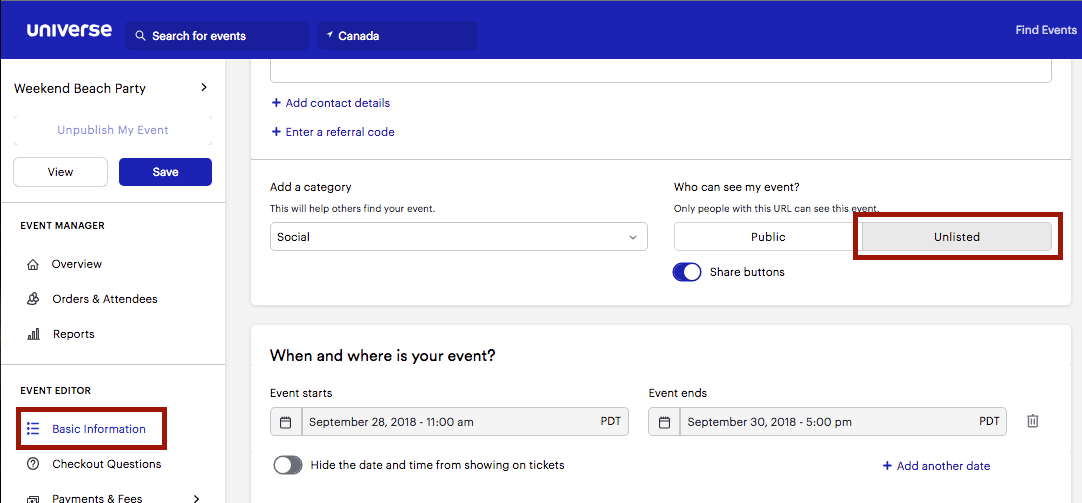Viewport: 1082px width, 503px height.
Task: Click the Add another date link
Action: coord(936,466)
